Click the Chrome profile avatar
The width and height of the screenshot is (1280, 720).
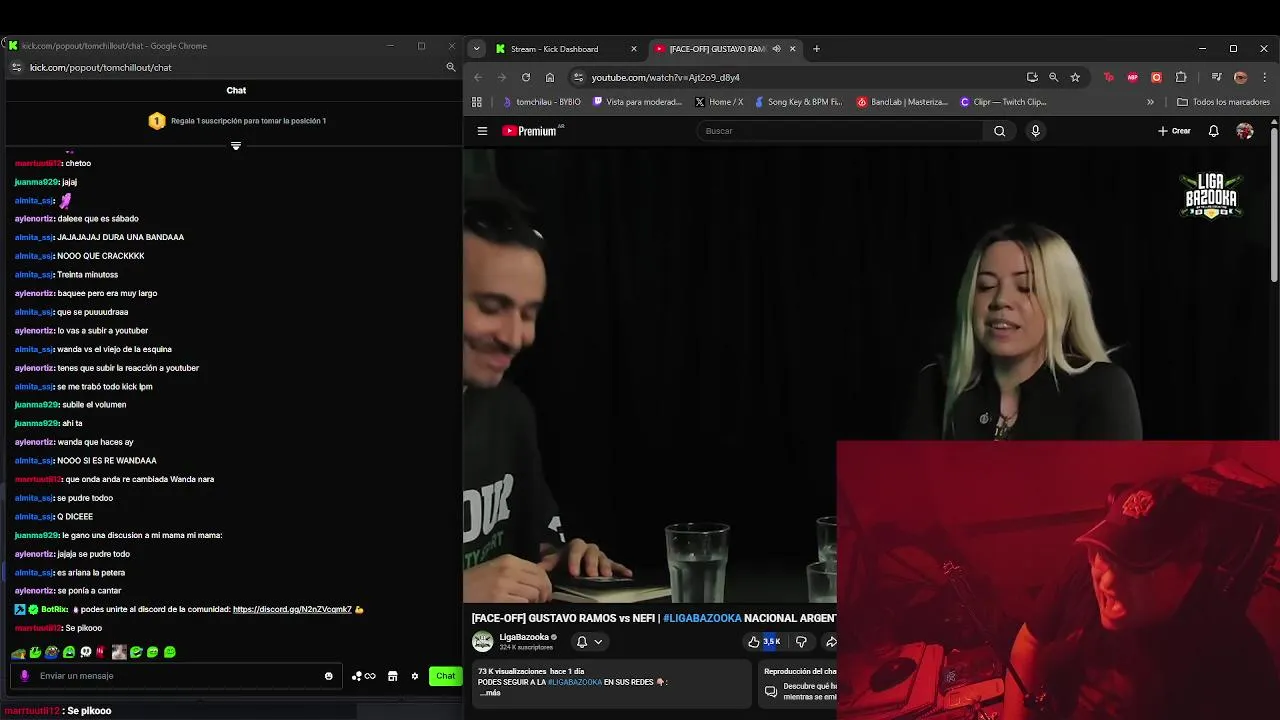point(1240,77)
